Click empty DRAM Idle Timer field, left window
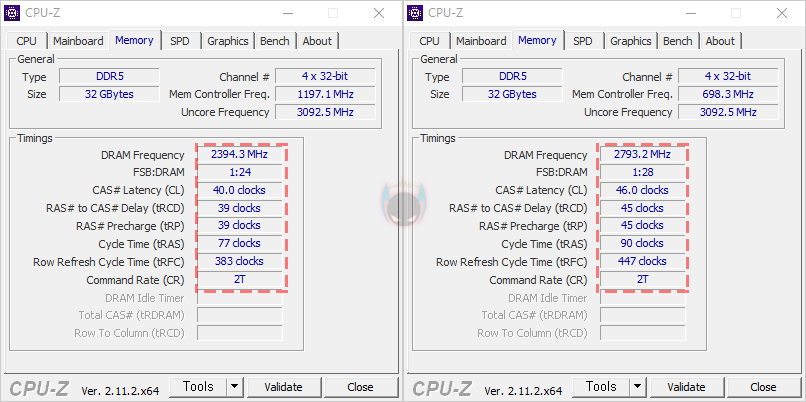The width and height of the screenshot is (806, 402). 240,298
